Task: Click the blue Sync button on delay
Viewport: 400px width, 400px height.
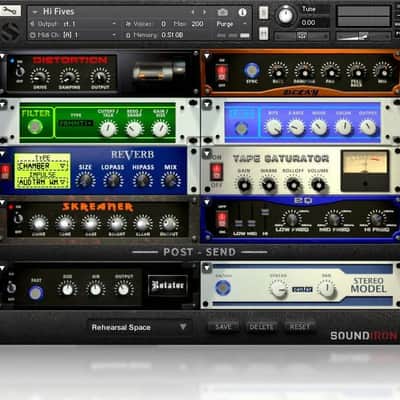Action: tap(252, 70)
